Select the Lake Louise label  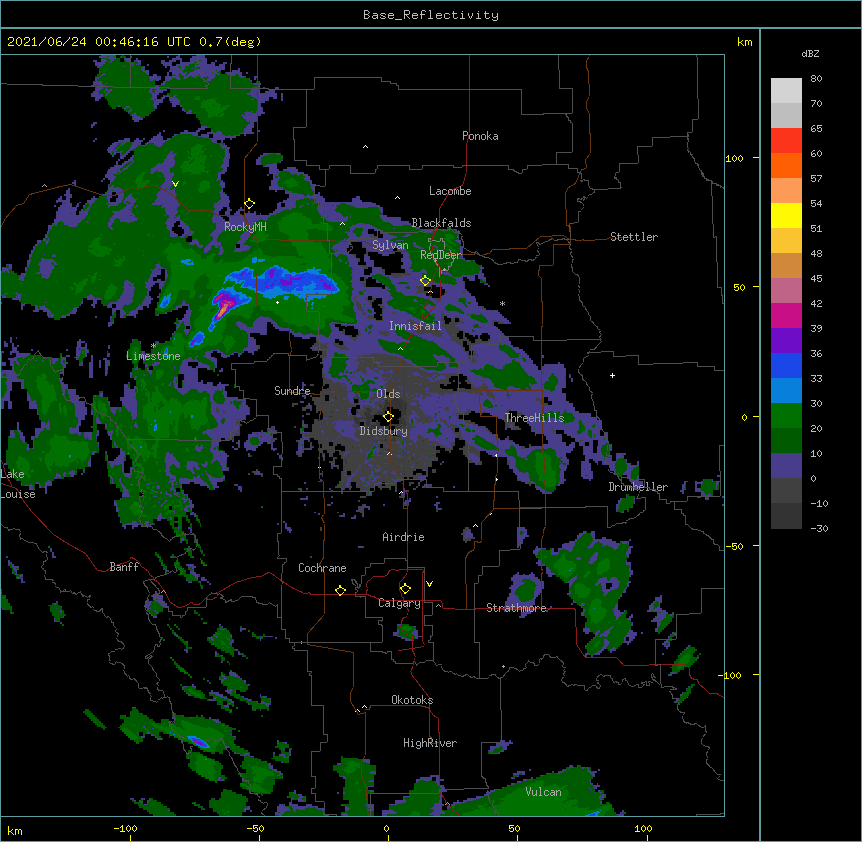(x=18, y=484)
